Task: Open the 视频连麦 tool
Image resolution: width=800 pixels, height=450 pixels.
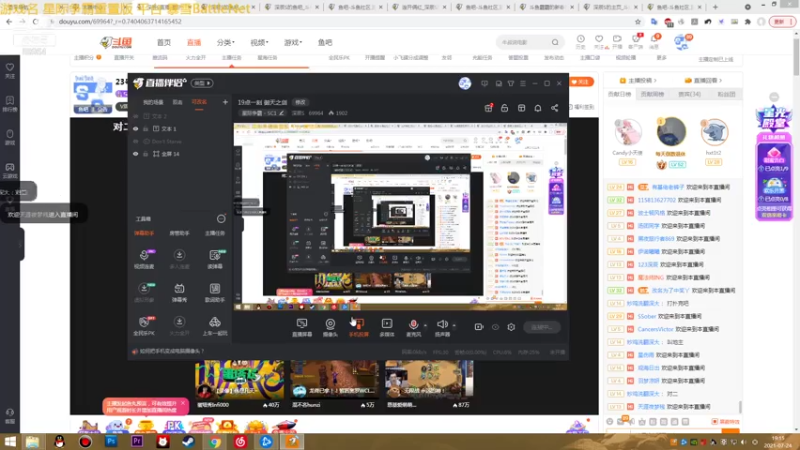Action: (x=144, y=259)
